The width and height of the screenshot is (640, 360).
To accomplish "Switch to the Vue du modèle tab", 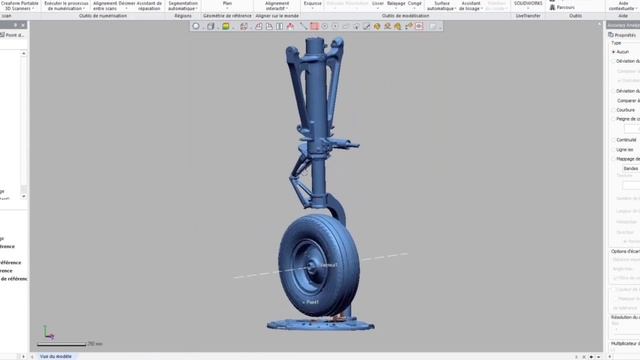I will (56, 356).
